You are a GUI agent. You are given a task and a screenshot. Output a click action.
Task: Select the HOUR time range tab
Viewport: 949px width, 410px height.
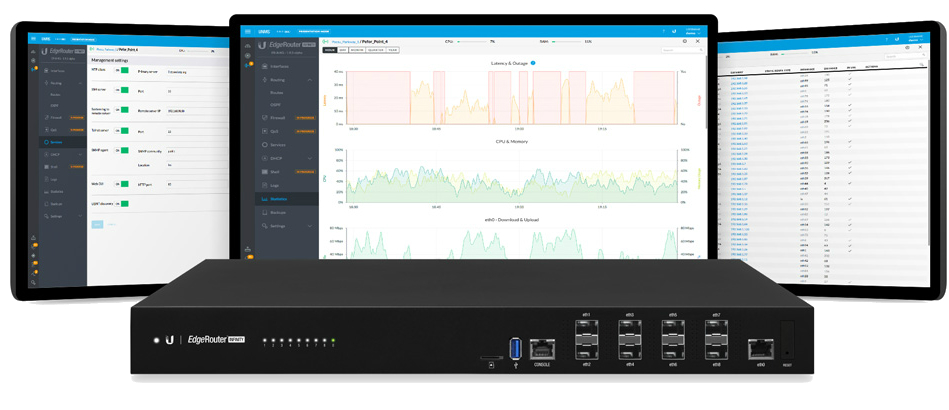tap(330, 50)
